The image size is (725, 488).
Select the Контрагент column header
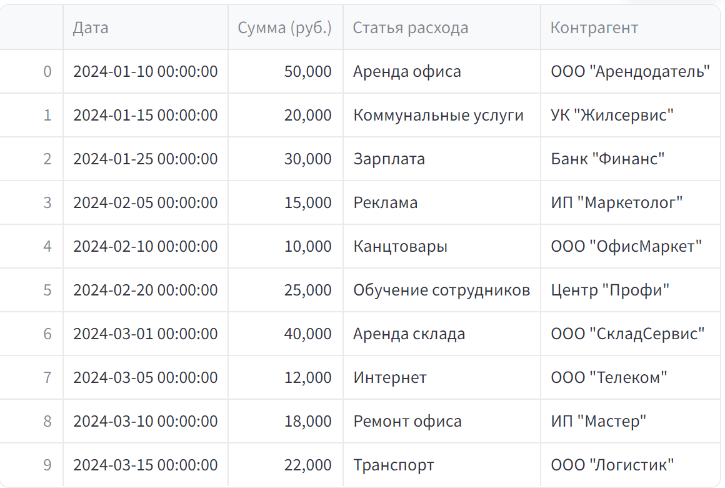(x=630, y=27)
